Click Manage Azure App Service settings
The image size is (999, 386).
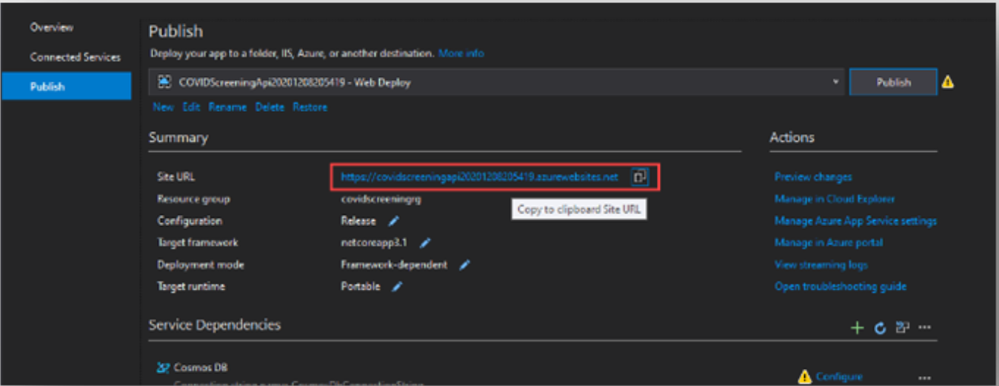click(x=856, y=221)
